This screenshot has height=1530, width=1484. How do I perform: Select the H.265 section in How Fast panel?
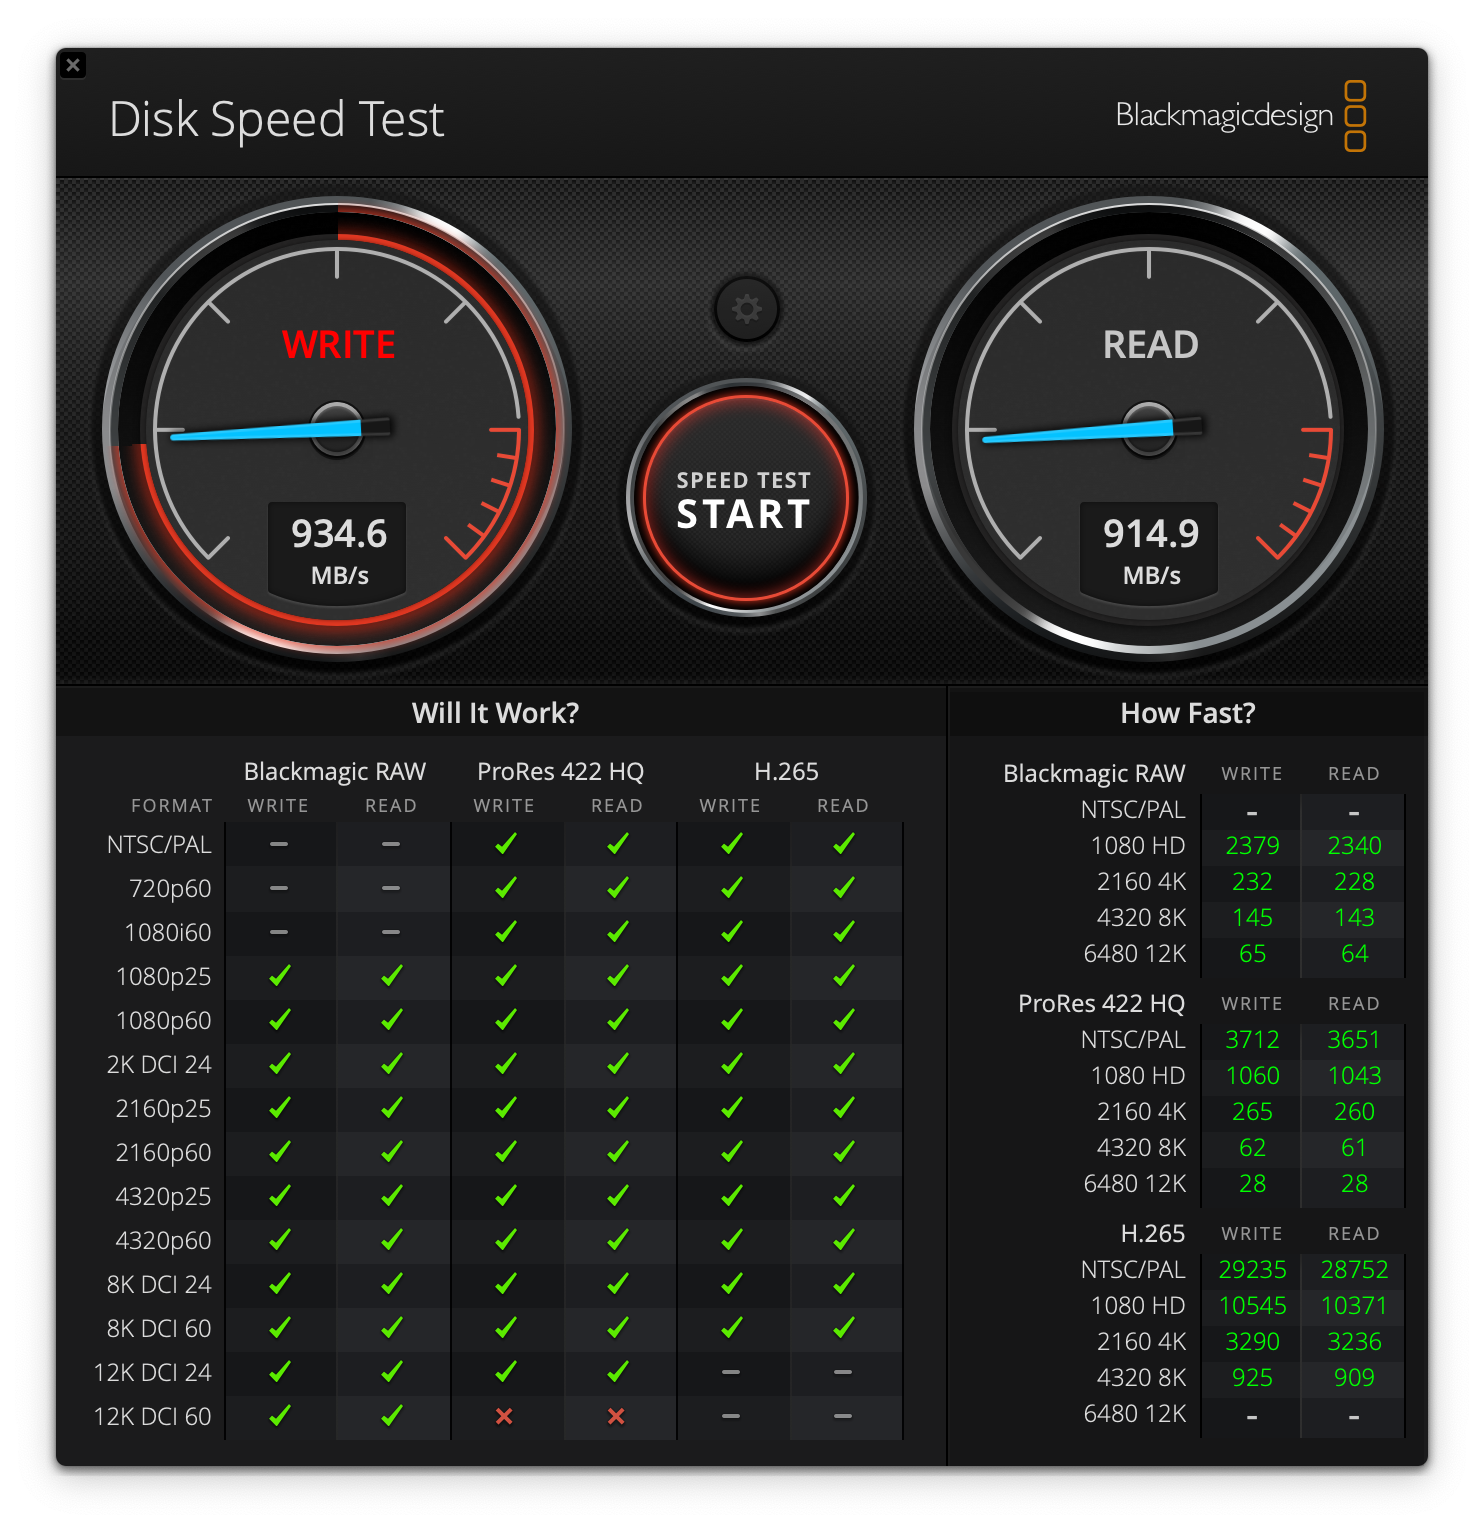(1155, 1233)
